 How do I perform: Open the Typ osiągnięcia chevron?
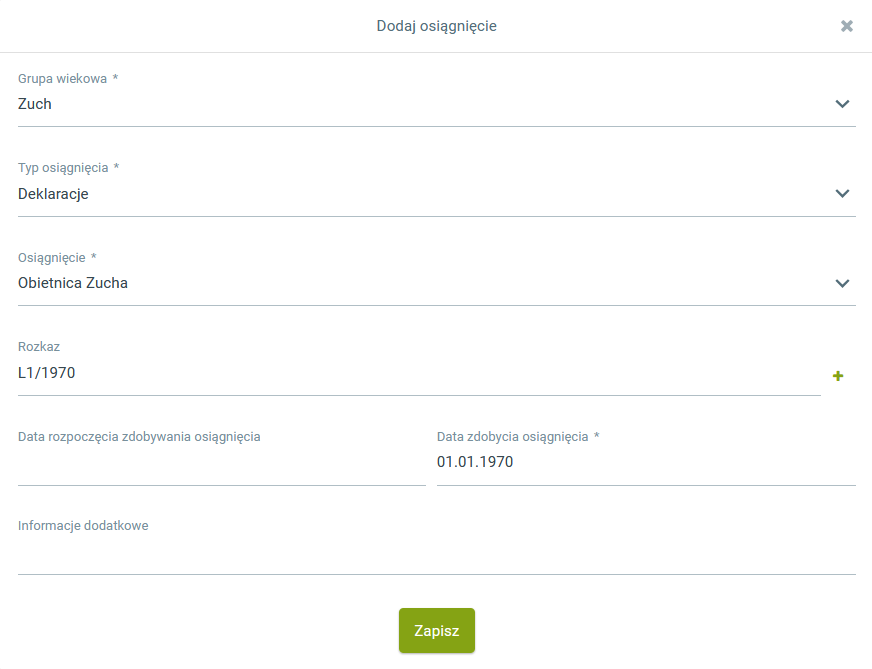(x=842, y=194)
